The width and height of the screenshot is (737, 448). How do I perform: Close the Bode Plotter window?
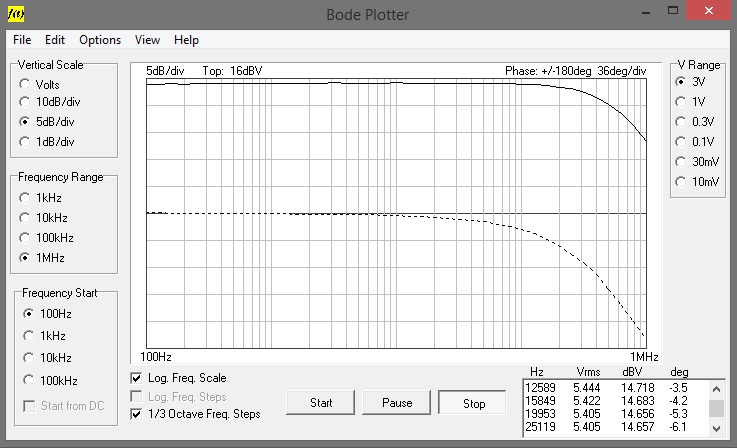tap(709, 10)
